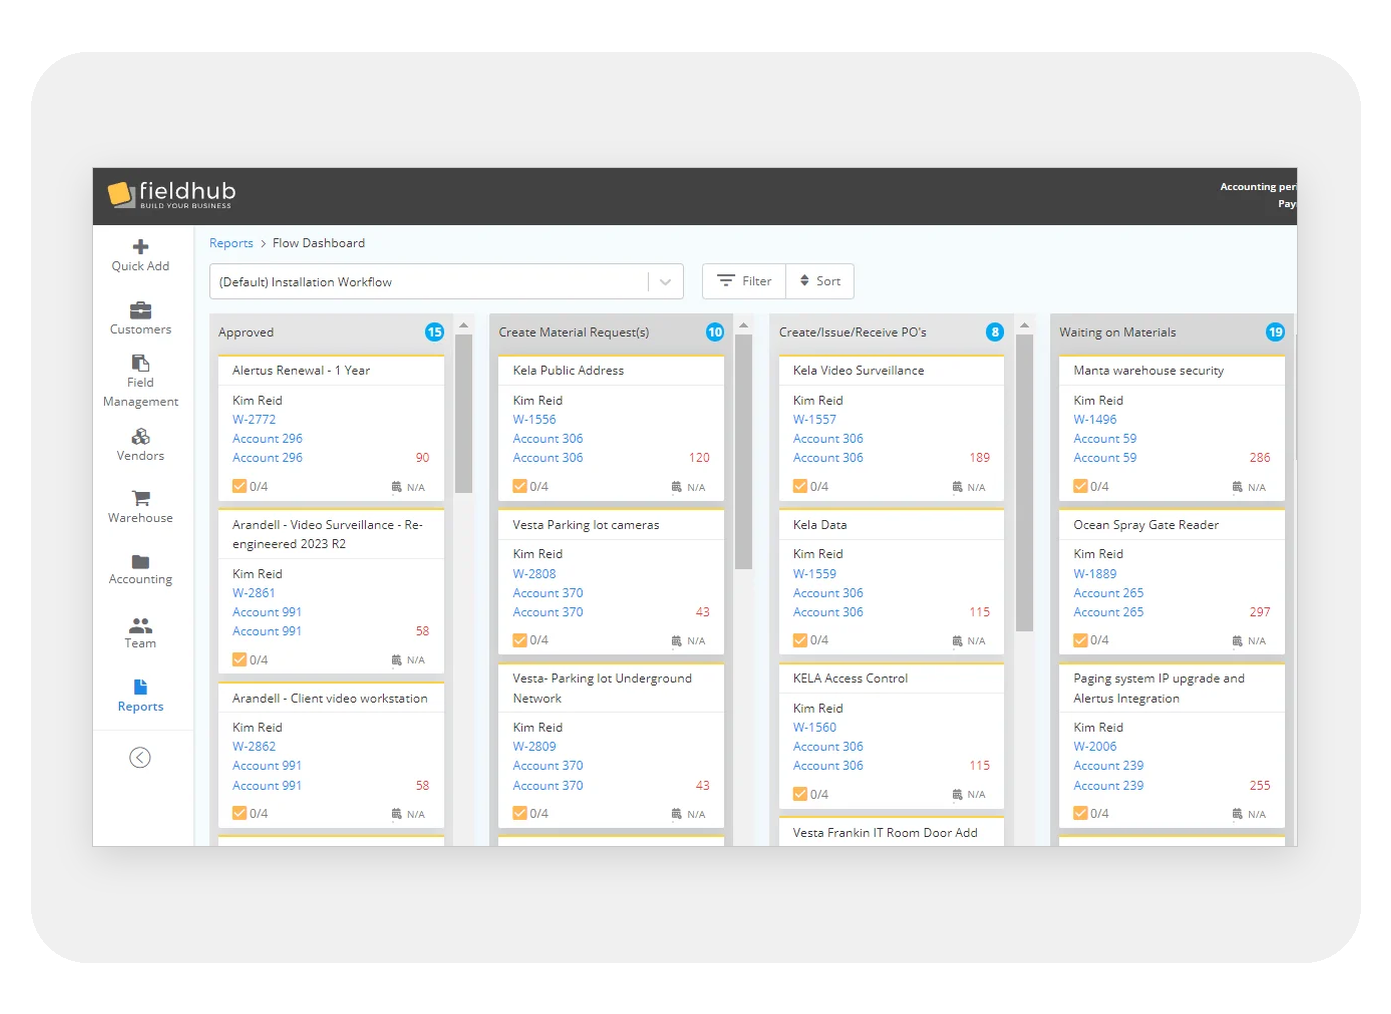
Task: Click the up arrow of the Create Material Request(s) scrollbar
Action: [744, 325]
